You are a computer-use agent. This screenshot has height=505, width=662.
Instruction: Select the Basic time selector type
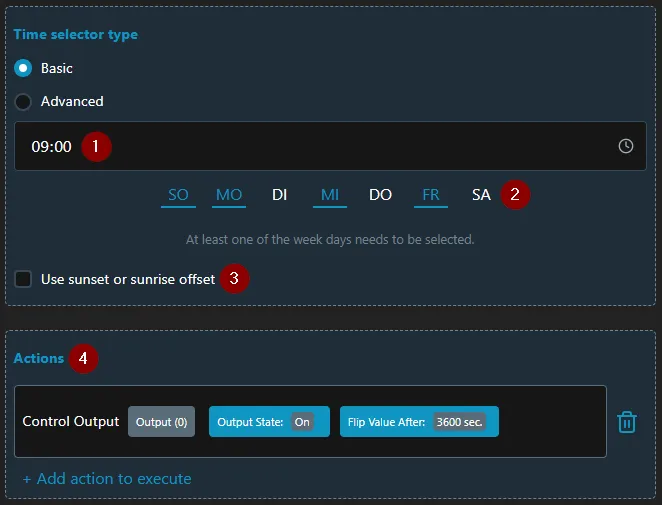(x=23, y=69)
